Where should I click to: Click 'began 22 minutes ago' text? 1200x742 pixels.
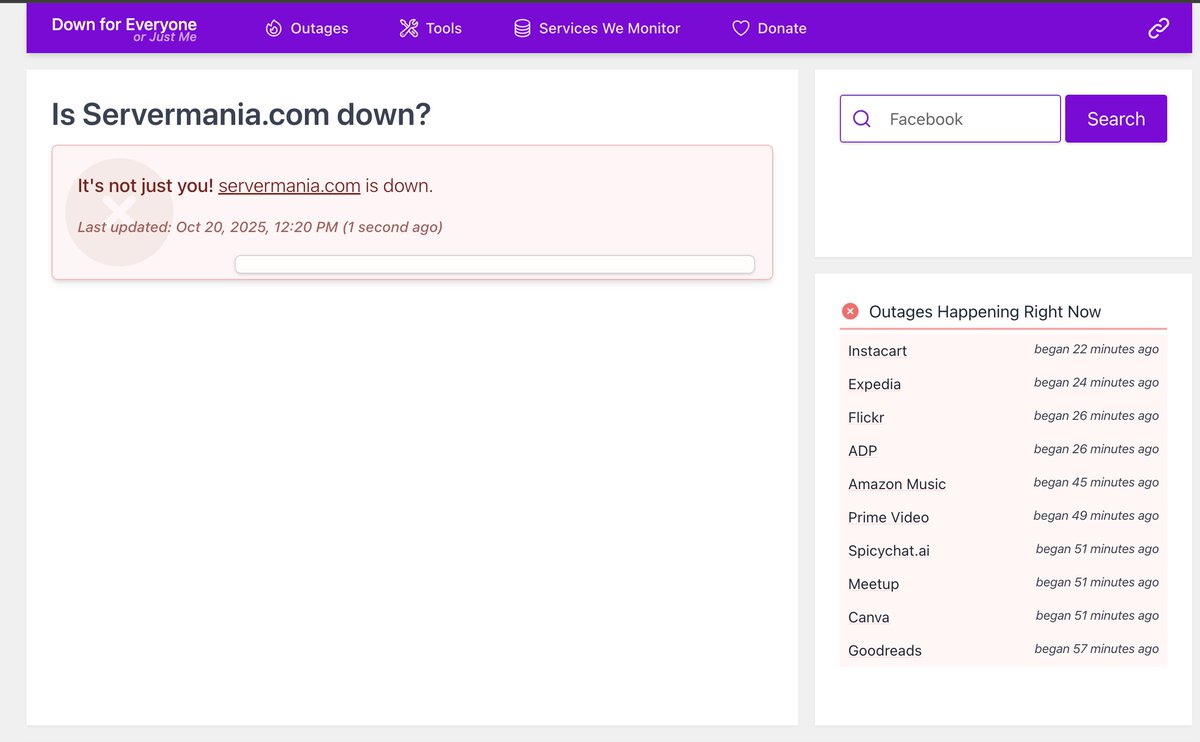(x=1096, y=349)
